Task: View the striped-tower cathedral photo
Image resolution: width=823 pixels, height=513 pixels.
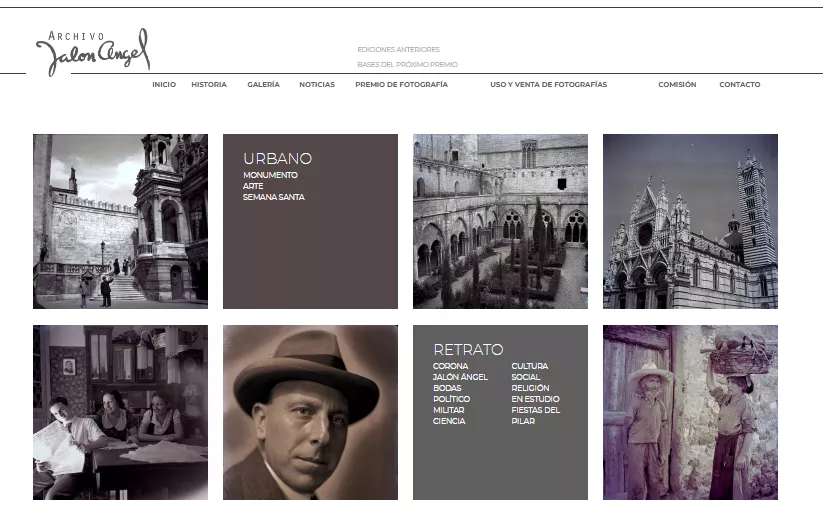Action: (x=690, y=221)
